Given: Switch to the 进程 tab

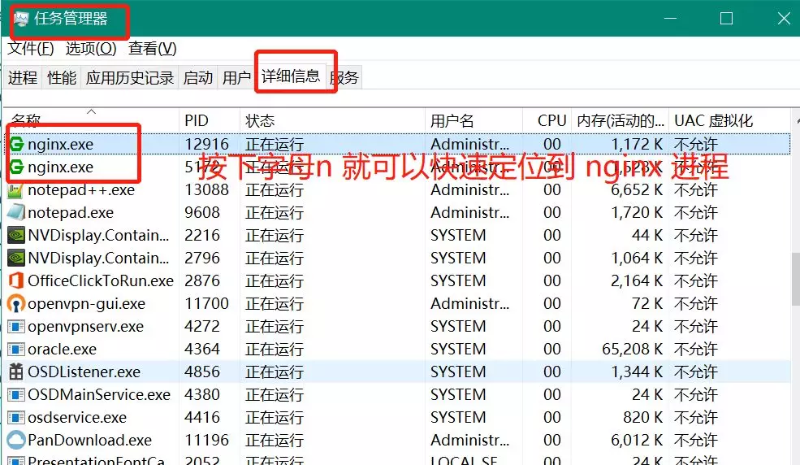Looking at the screenshot, I should [23, 78].
